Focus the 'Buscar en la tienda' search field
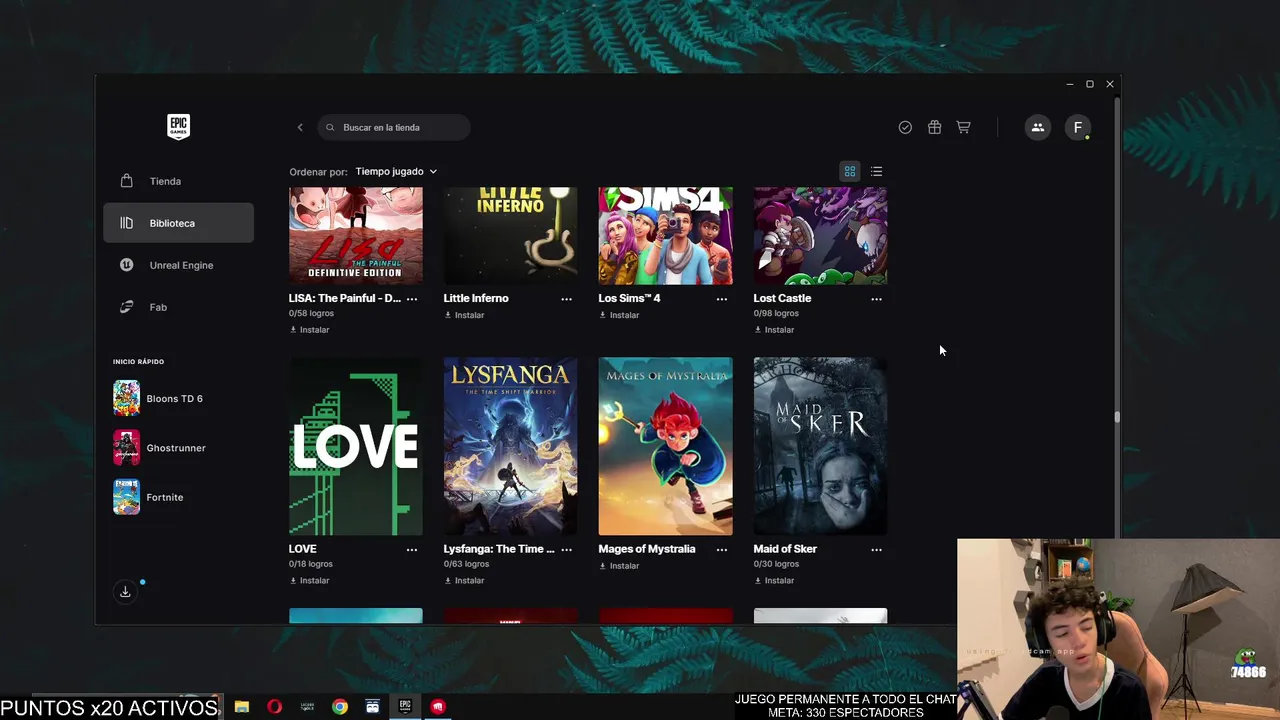 pos(394,127)
